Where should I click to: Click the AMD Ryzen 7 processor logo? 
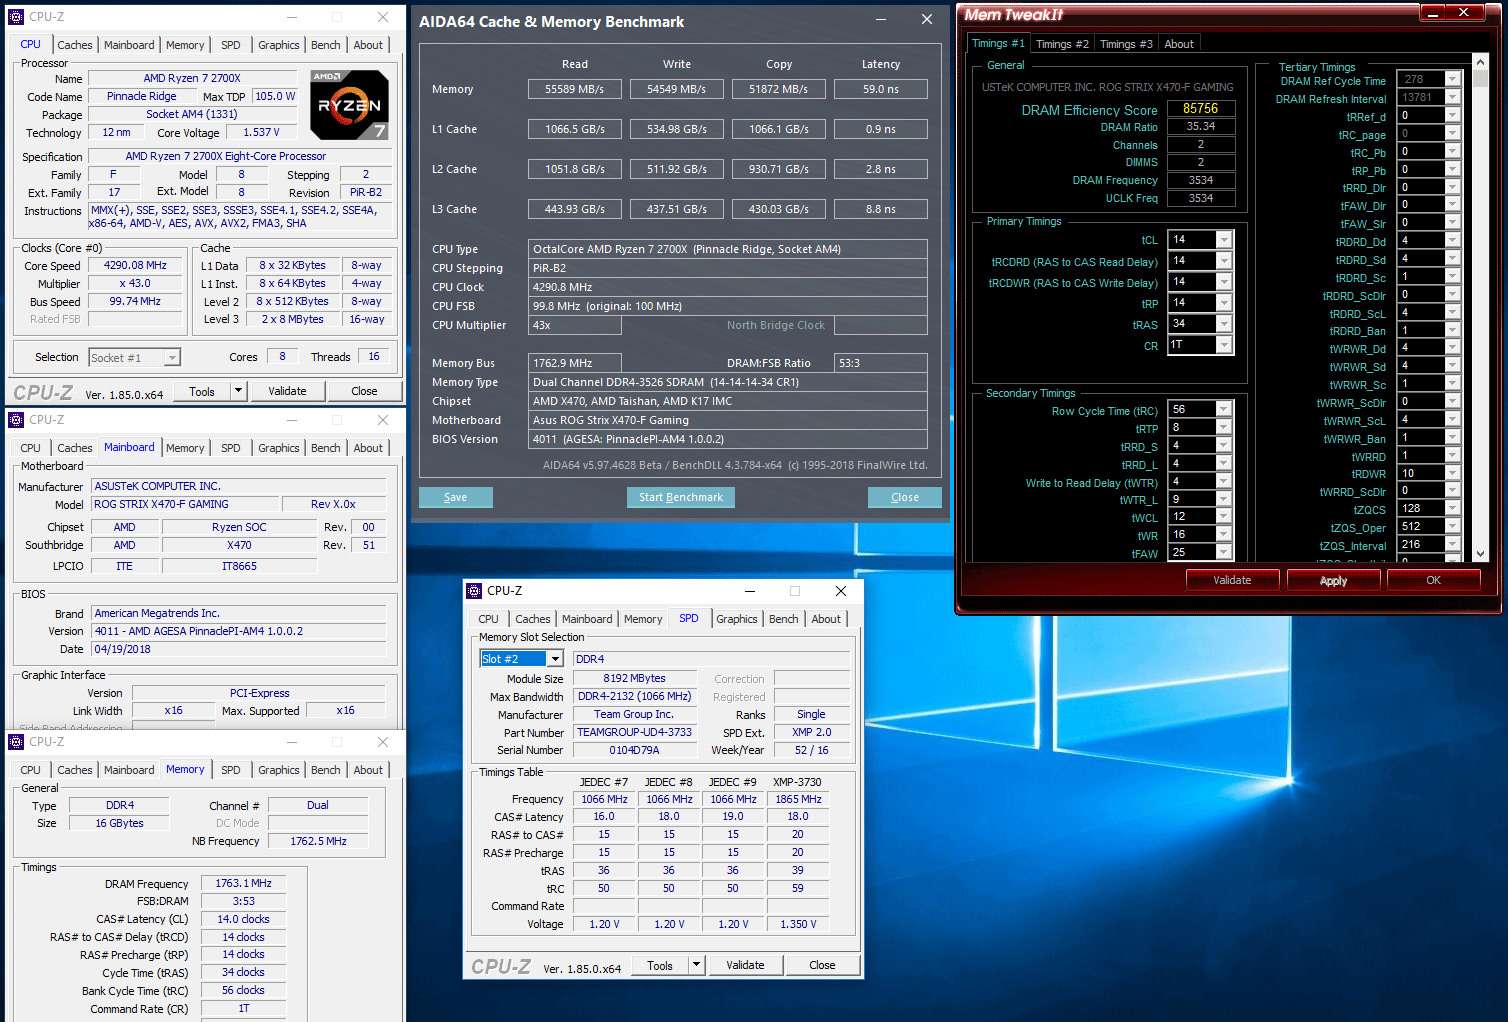pyautogui.click(x=349, y=104)
